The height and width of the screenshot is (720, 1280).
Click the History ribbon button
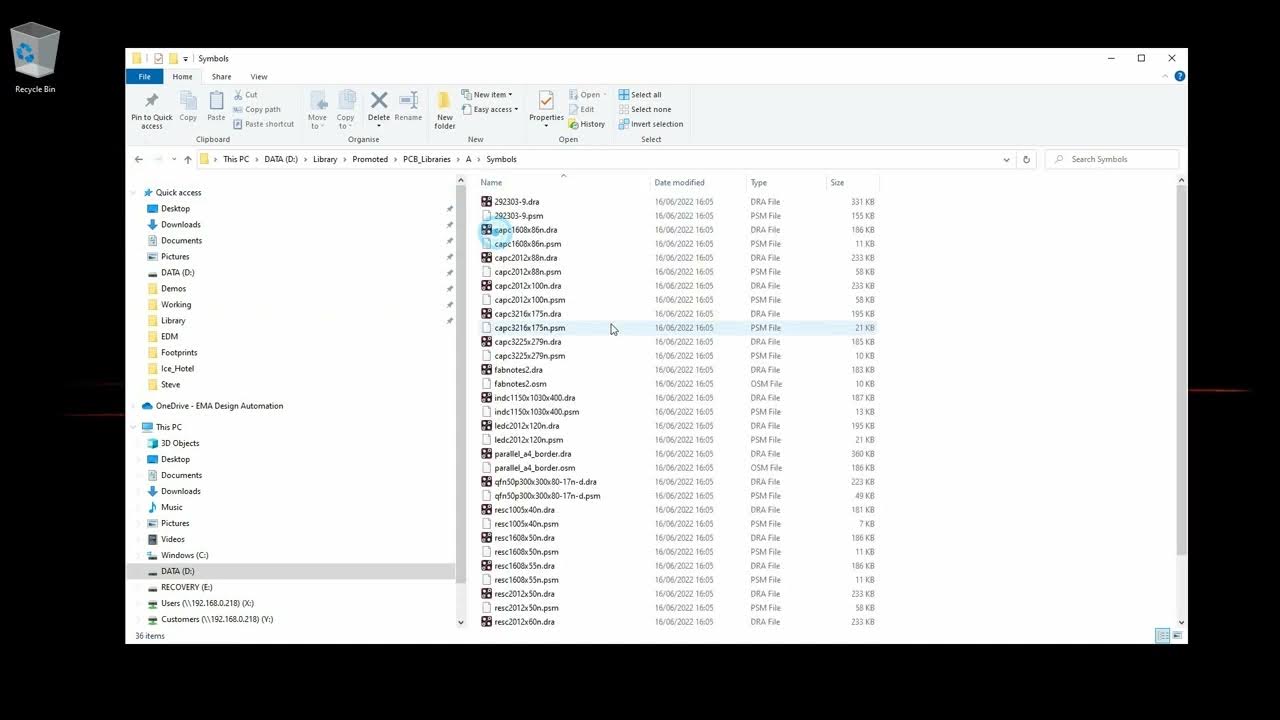[587, 124]
